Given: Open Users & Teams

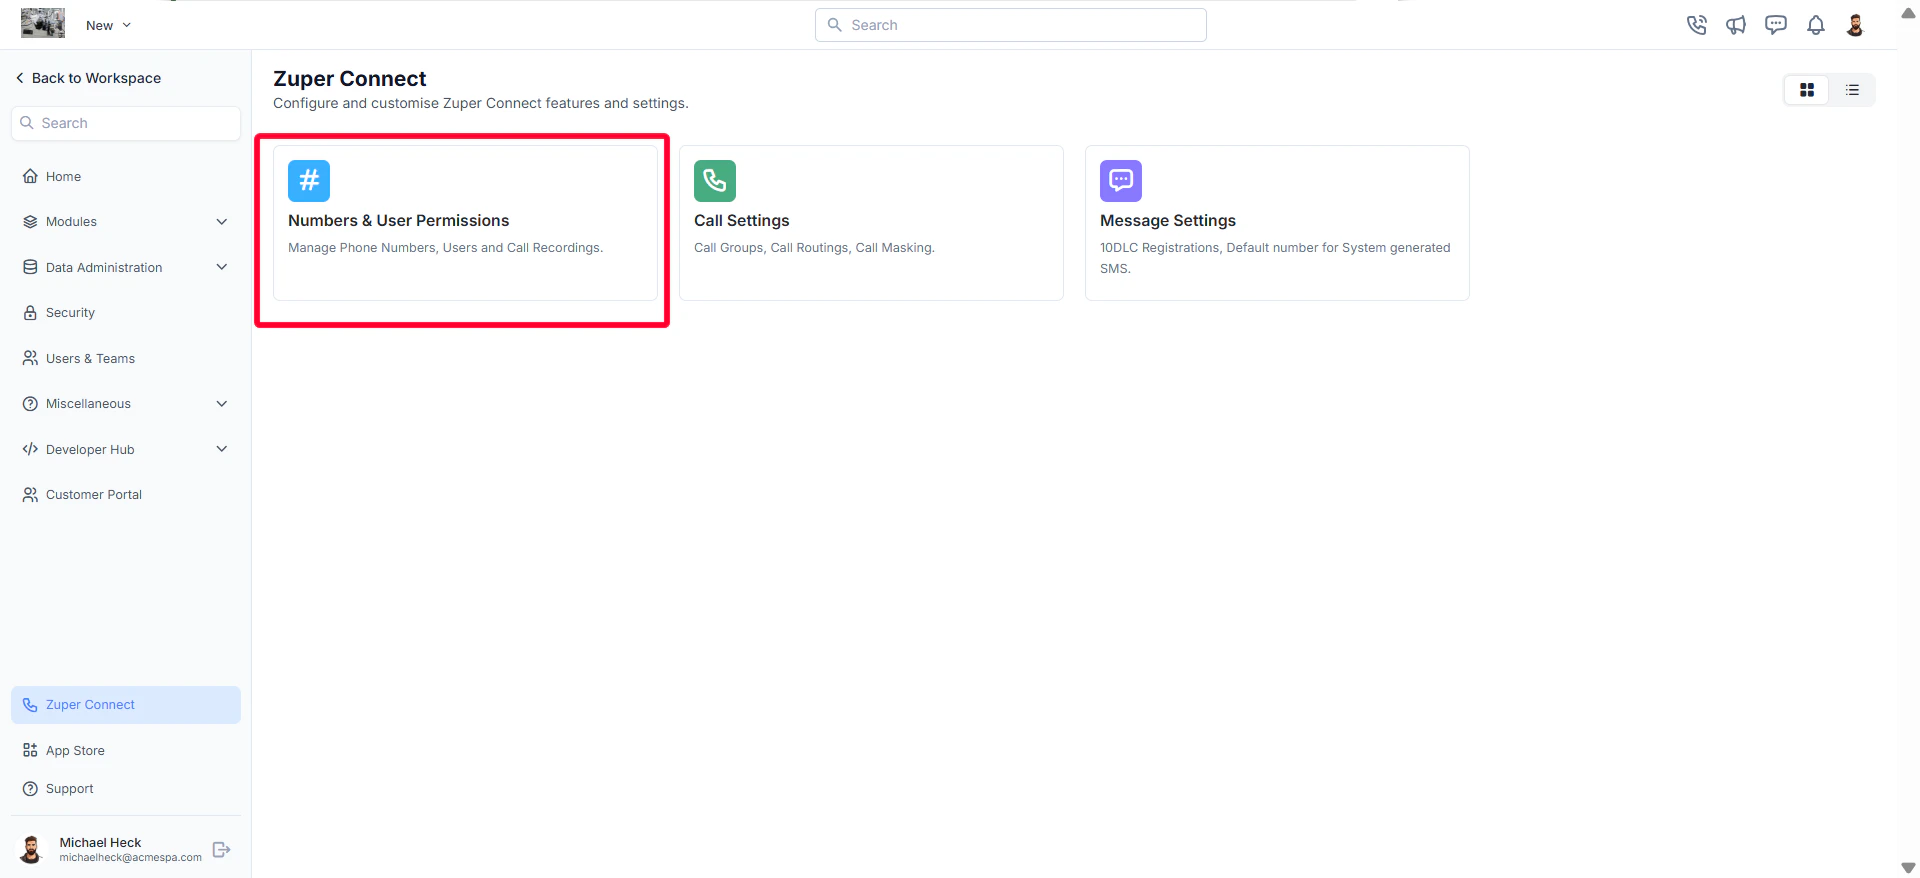Looking at the screenshot, I should (126, 358).
